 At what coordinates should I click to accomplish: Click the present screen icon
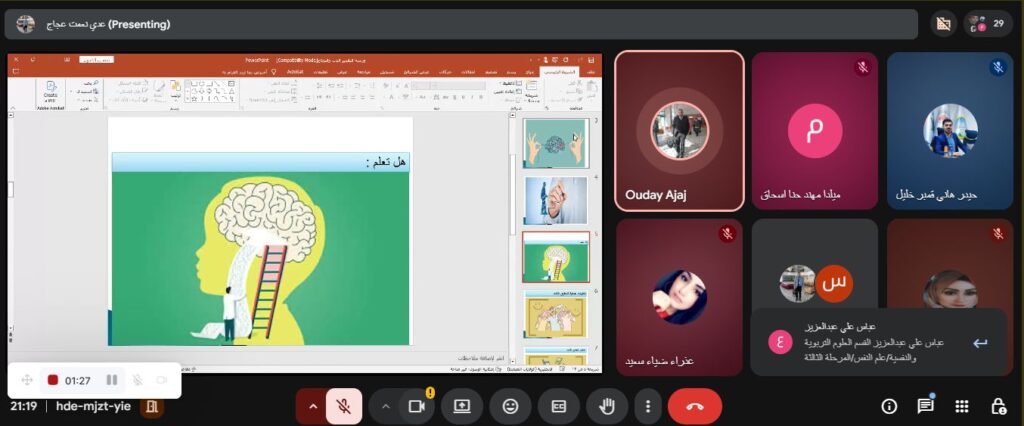[x=462, y=406]
